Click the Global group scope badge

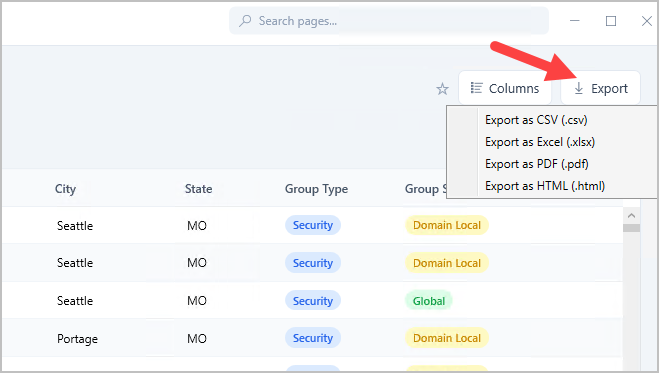pyautogui.click(x=429, y=301)
